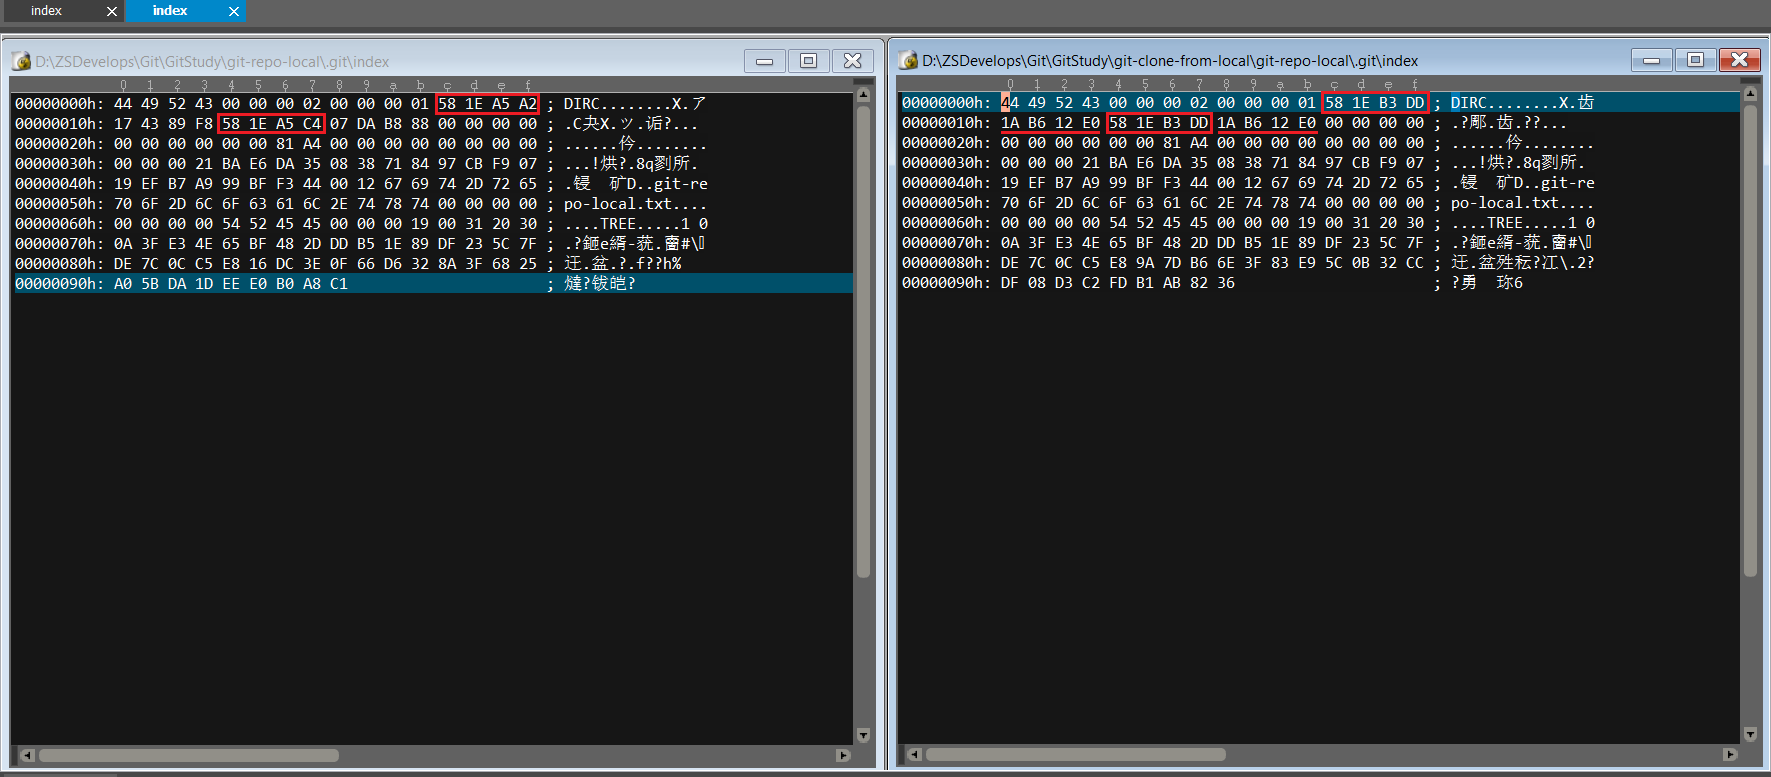
Task: Click left arrow of right window horizontal scrollbar
Action: point(914,754)
